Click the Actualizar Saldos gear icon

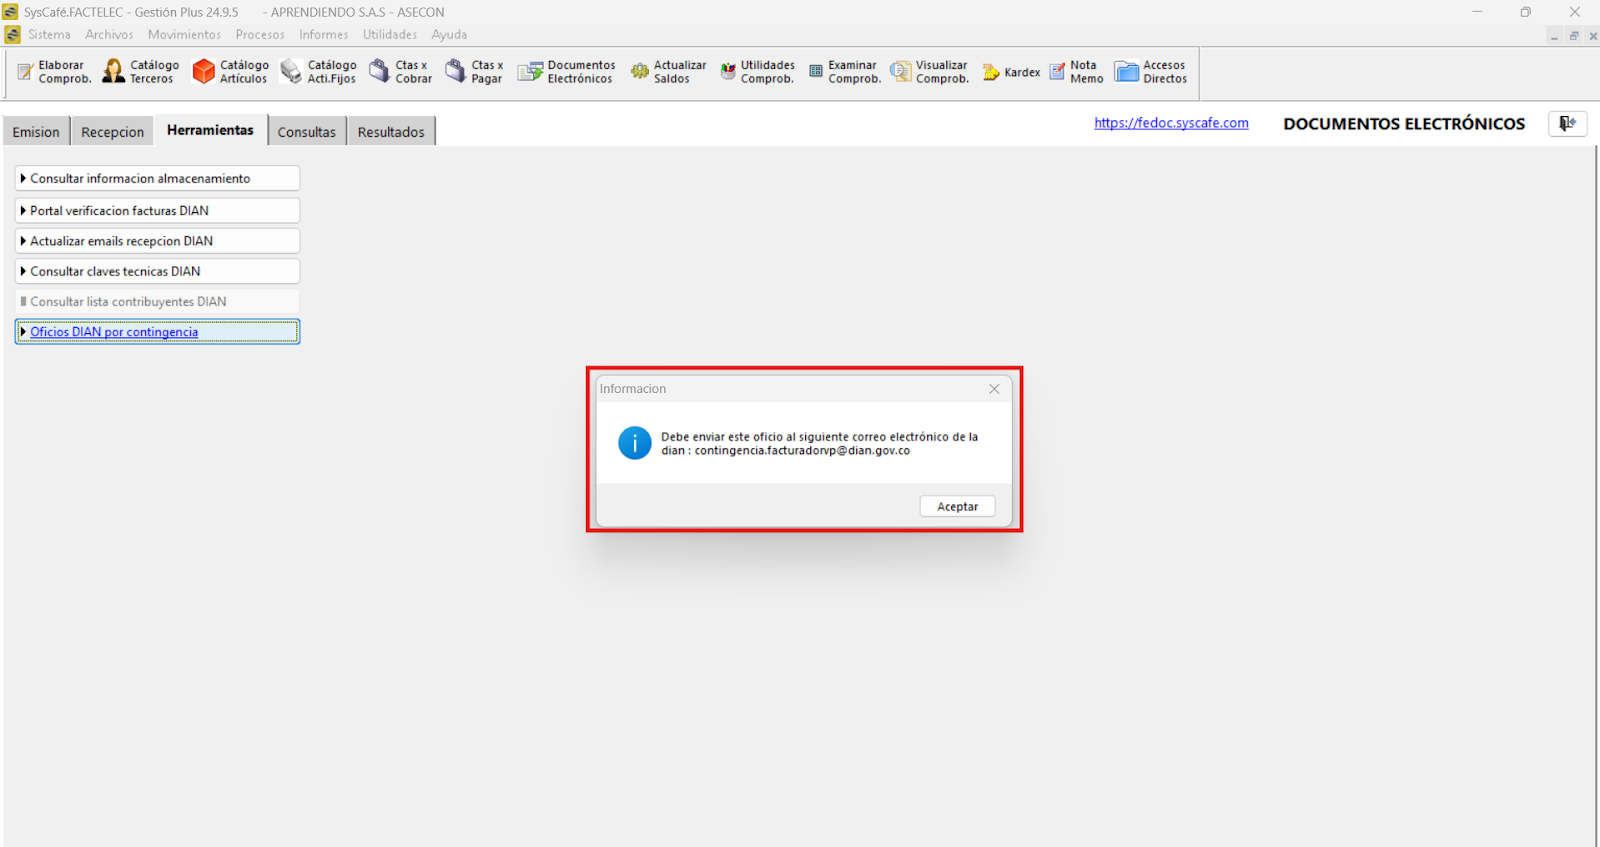pyautogui.click(x=640, y=72)
